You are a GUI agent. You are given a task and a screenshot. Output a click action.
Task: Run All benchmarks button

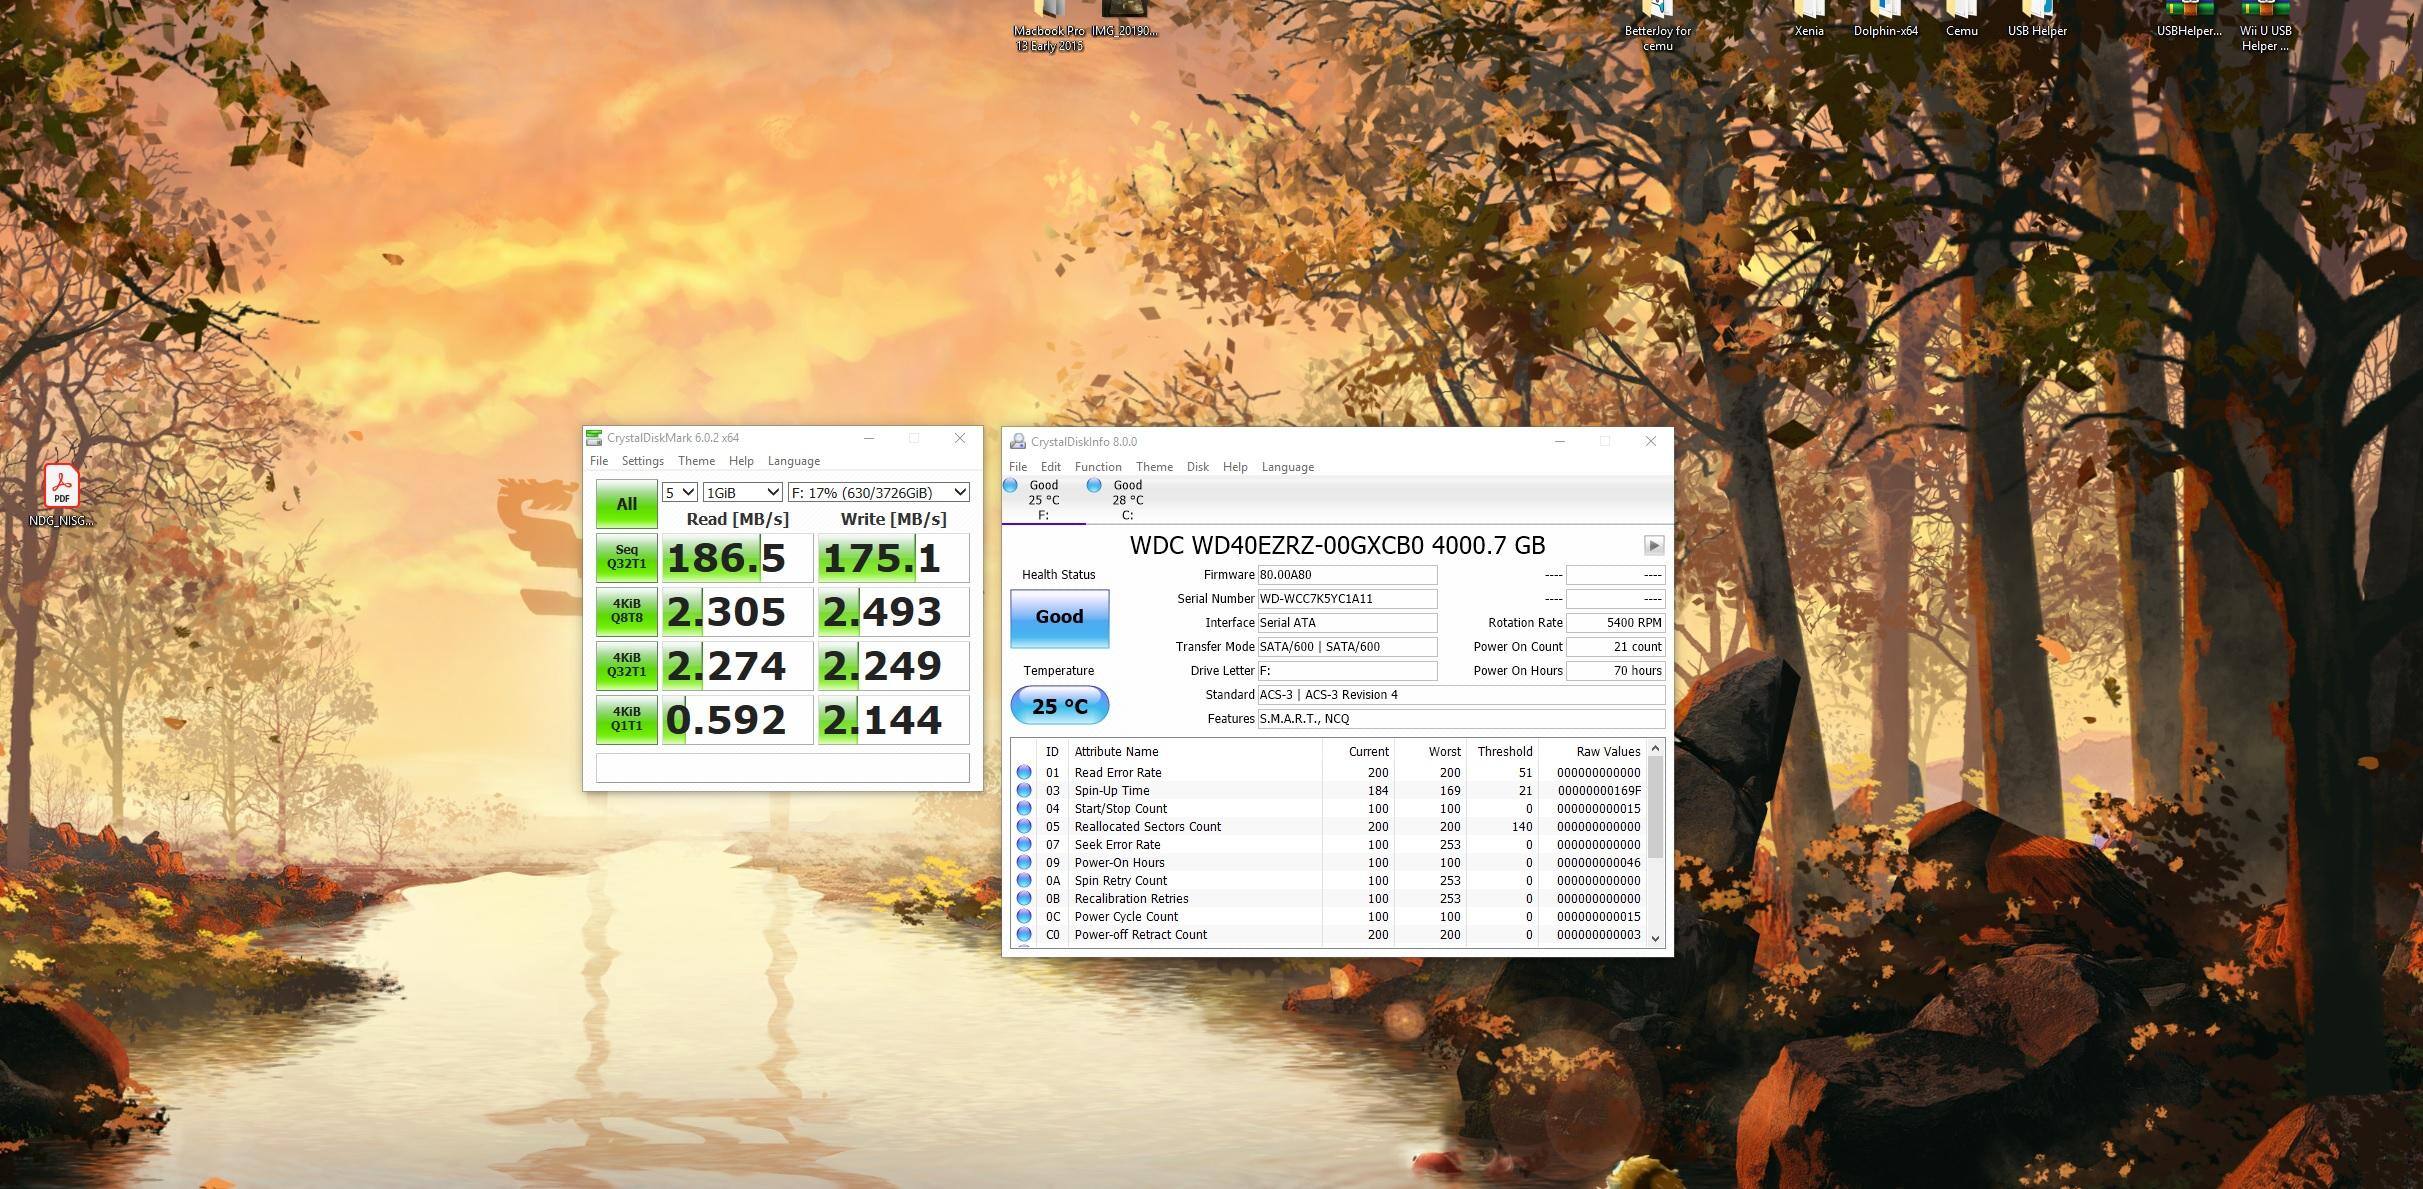pos(626,504)
